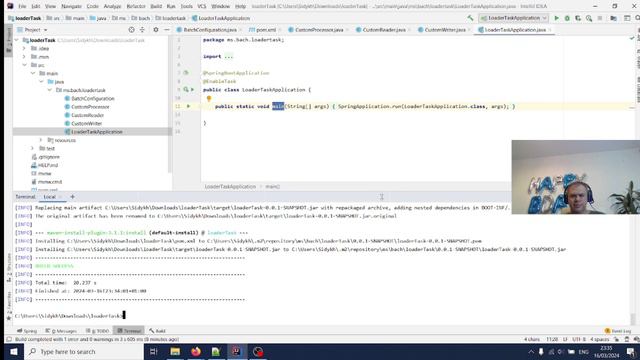Image resolution: width=640 pixels, height=360 pixels.
Task: Build project with the hammer icon
Action: coord(470,18)
